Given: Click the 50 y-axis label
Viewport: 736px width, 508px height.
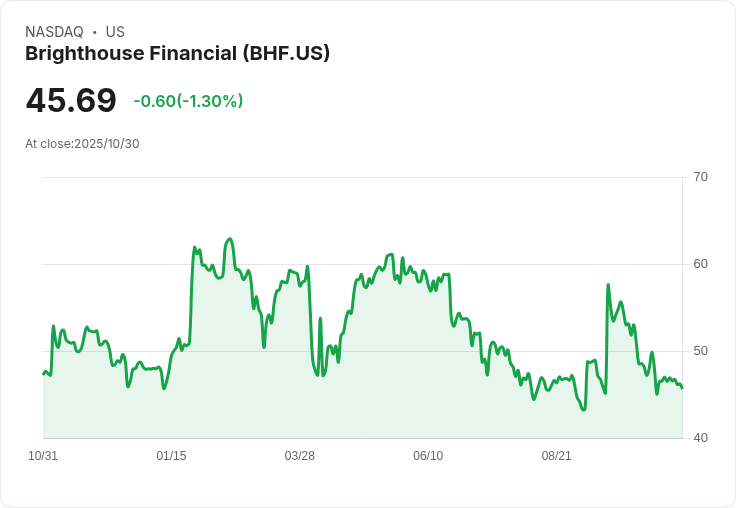Looking at the screenshot, I should [701, 351].
